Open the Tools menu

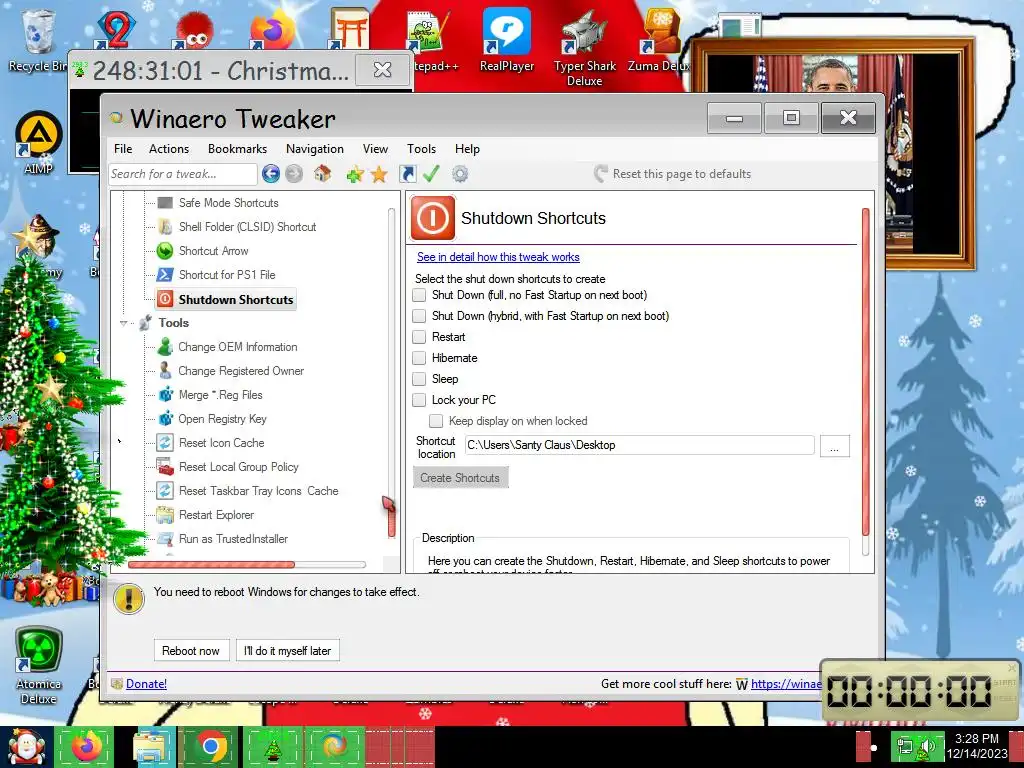(x=421, y=149)
